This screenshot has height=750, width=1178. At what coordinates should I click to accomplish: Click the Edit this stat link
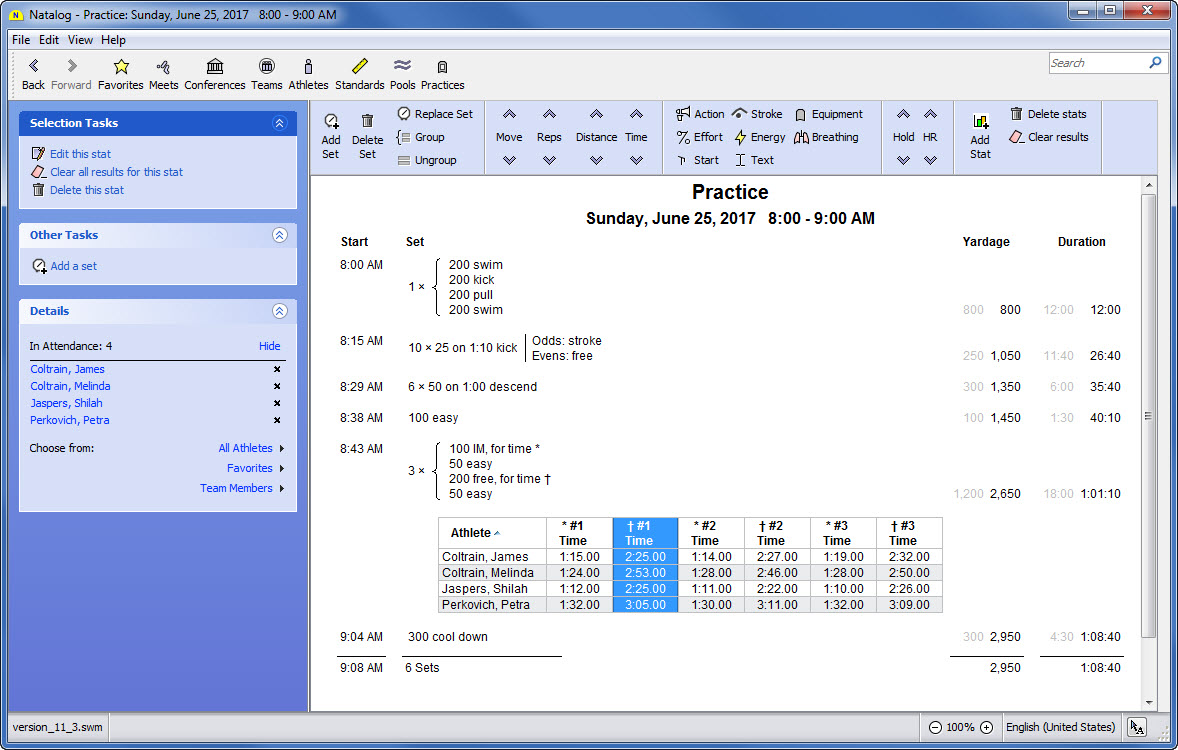[80, 154]
